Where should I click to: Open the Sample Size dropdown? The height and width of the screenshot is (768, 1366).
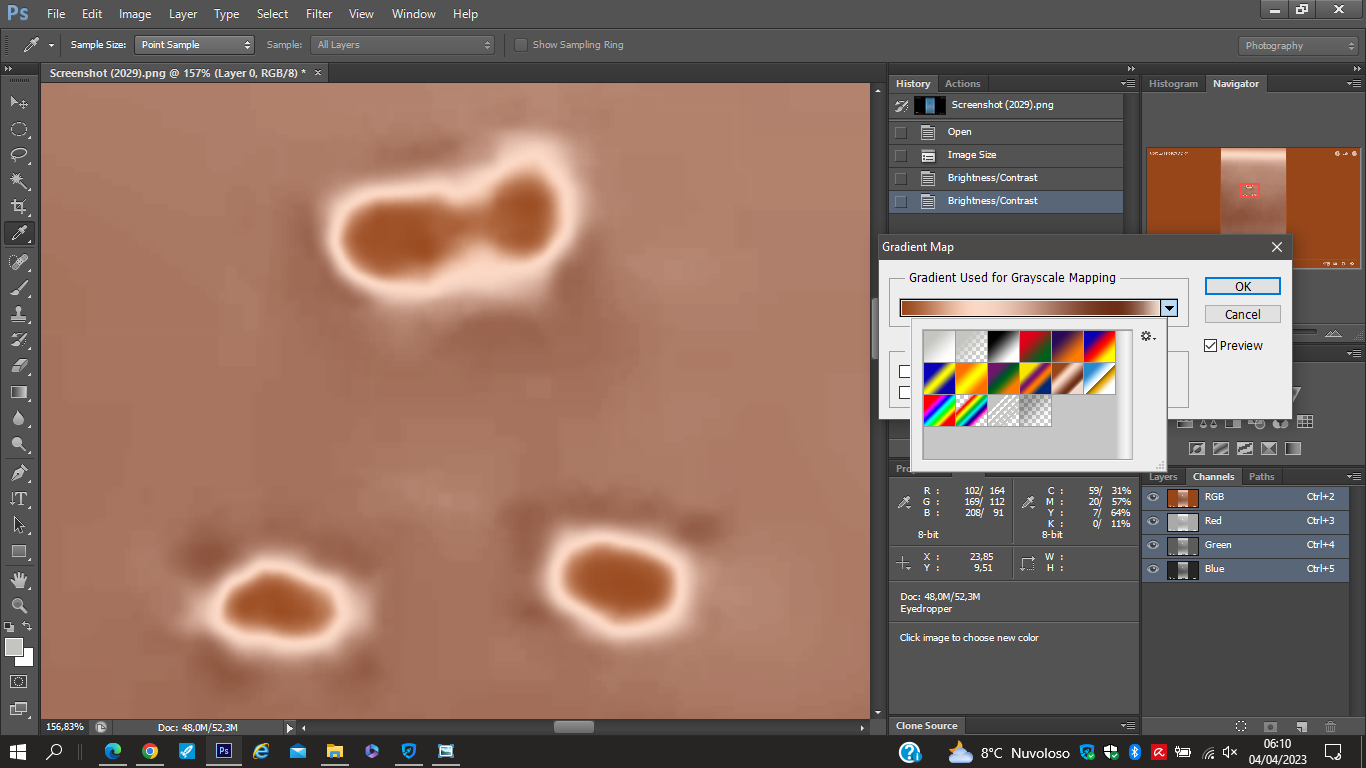click(195, 45)
